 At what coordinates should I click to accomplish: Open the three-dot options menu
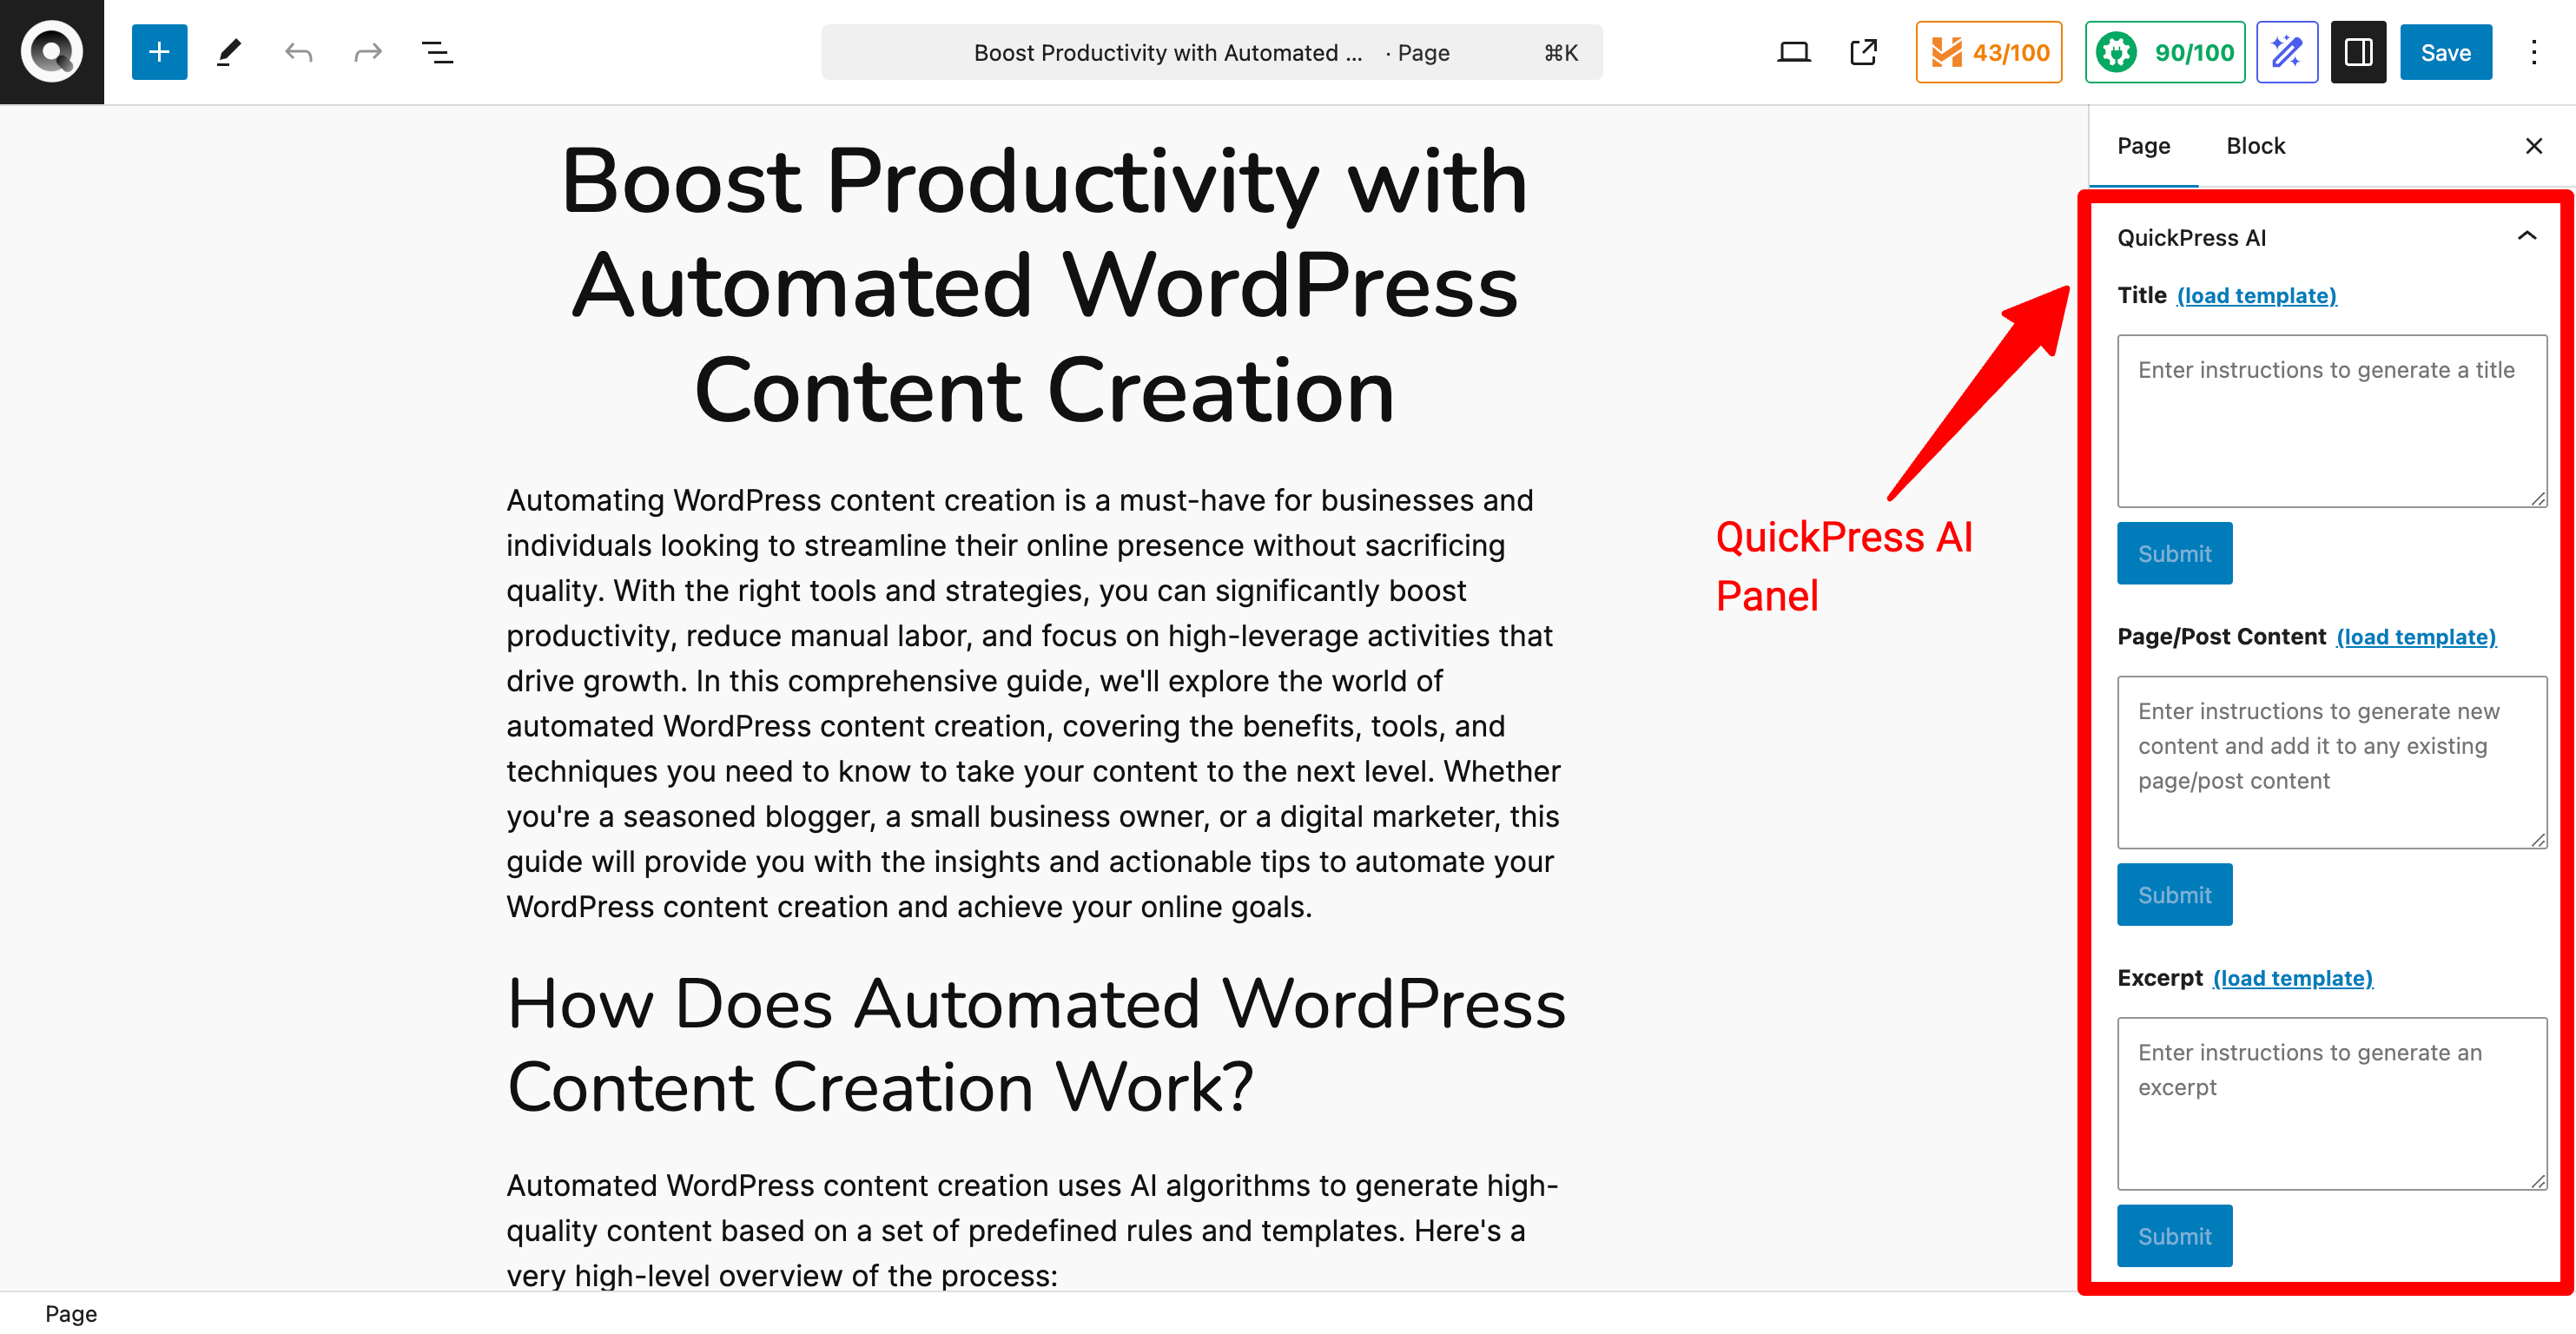click(2534, 52)
